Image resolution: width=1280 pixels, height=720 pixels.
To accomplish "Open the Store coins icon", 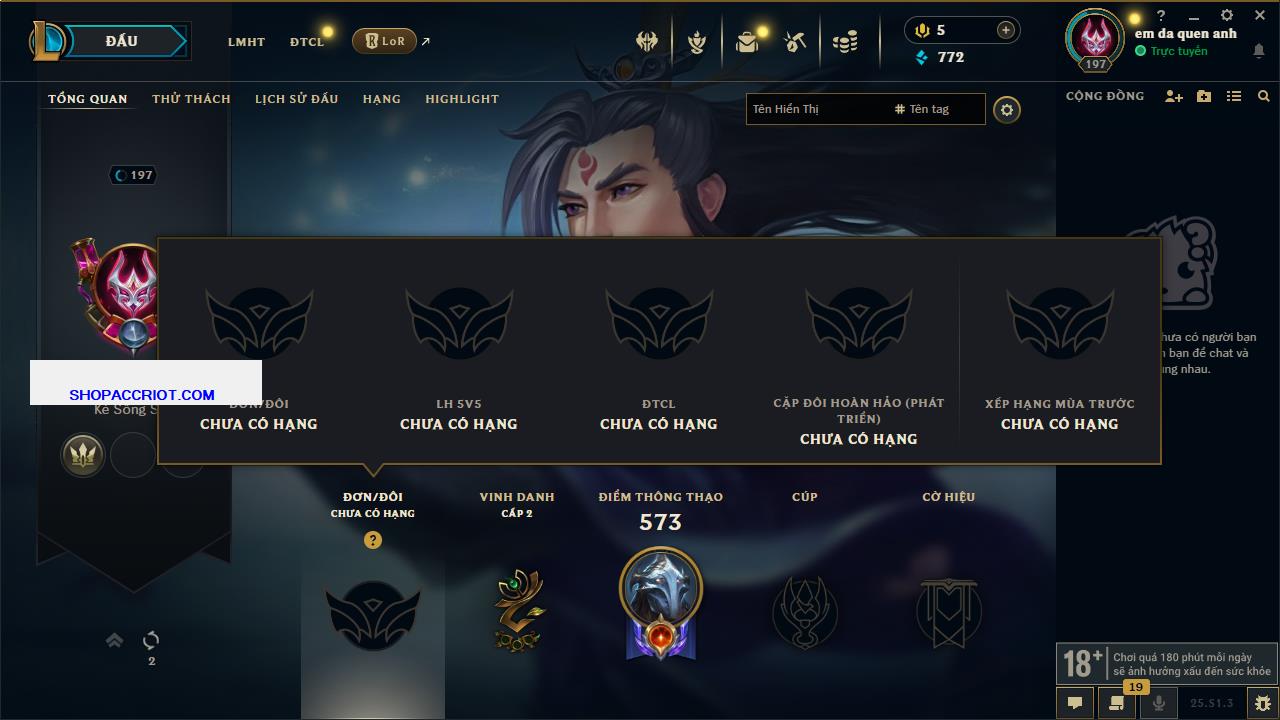I will (845, 41).
